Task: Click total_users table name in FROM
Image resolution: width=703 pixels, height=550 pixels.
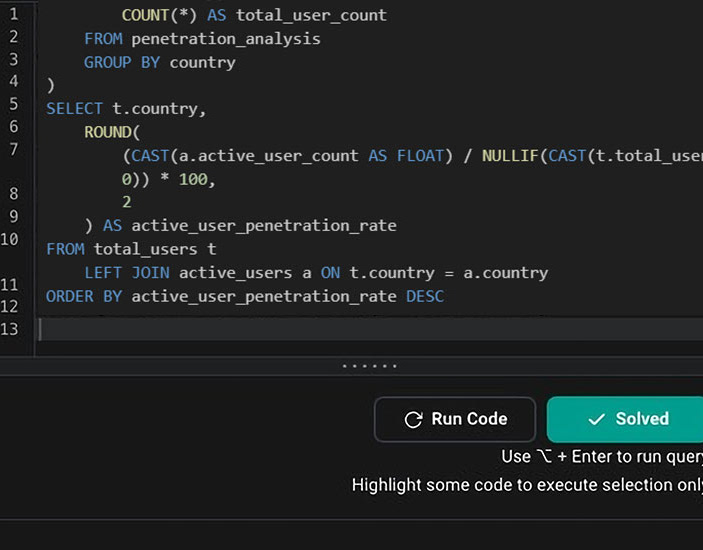Action: (146, 249)
